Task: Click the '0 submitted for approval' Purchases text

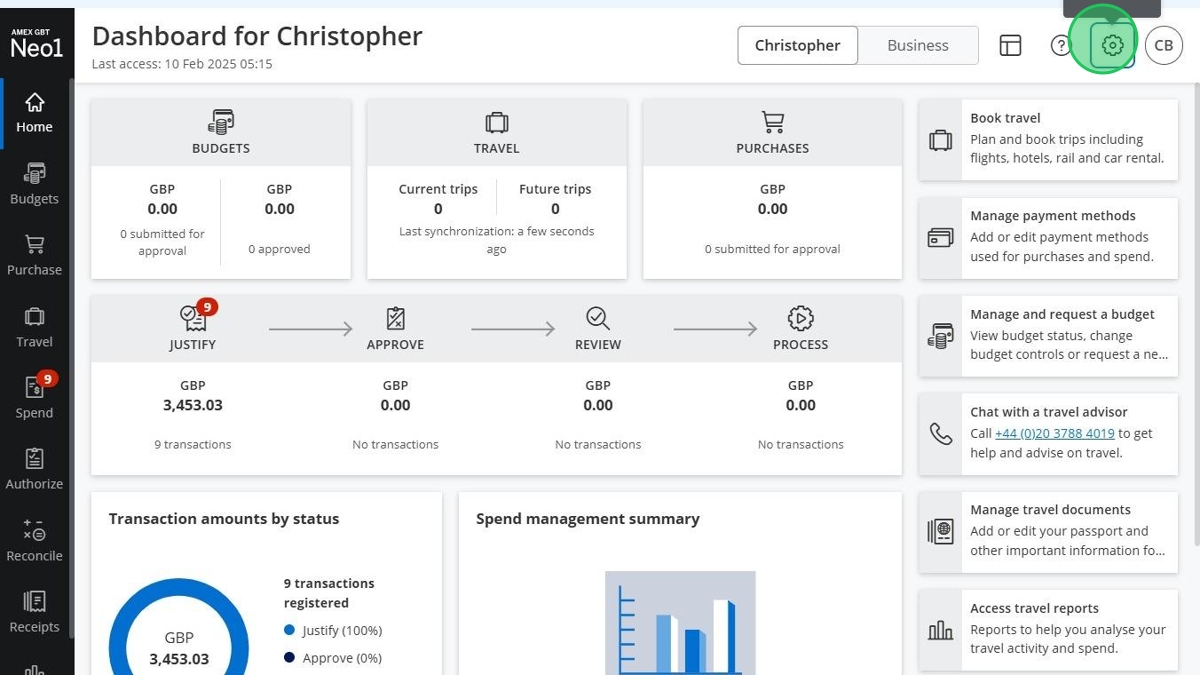Action: [x=772, y=249]
